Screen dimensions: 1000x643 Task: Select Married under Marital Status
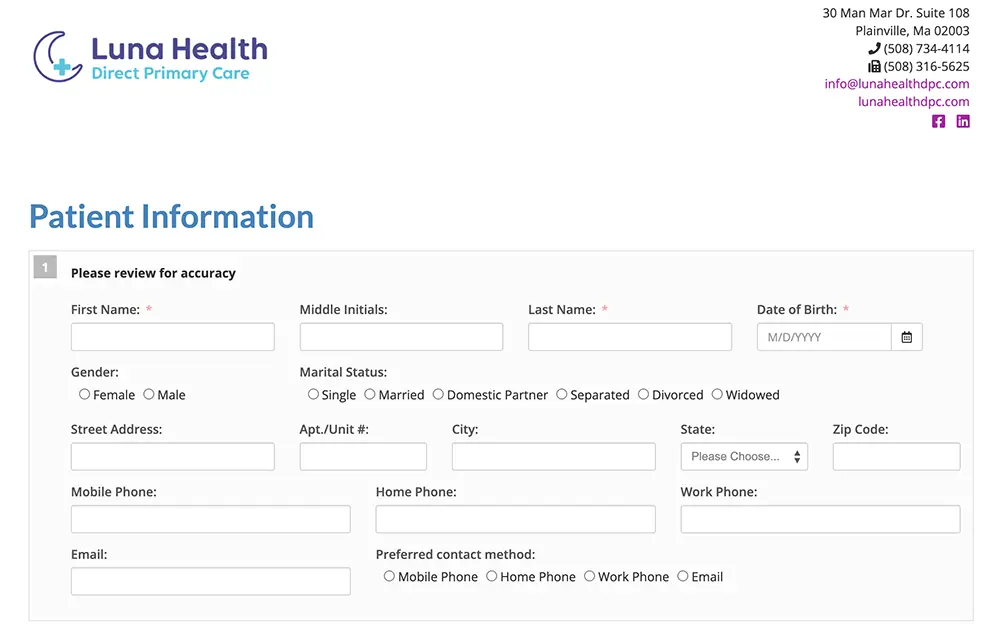[370, 394]
